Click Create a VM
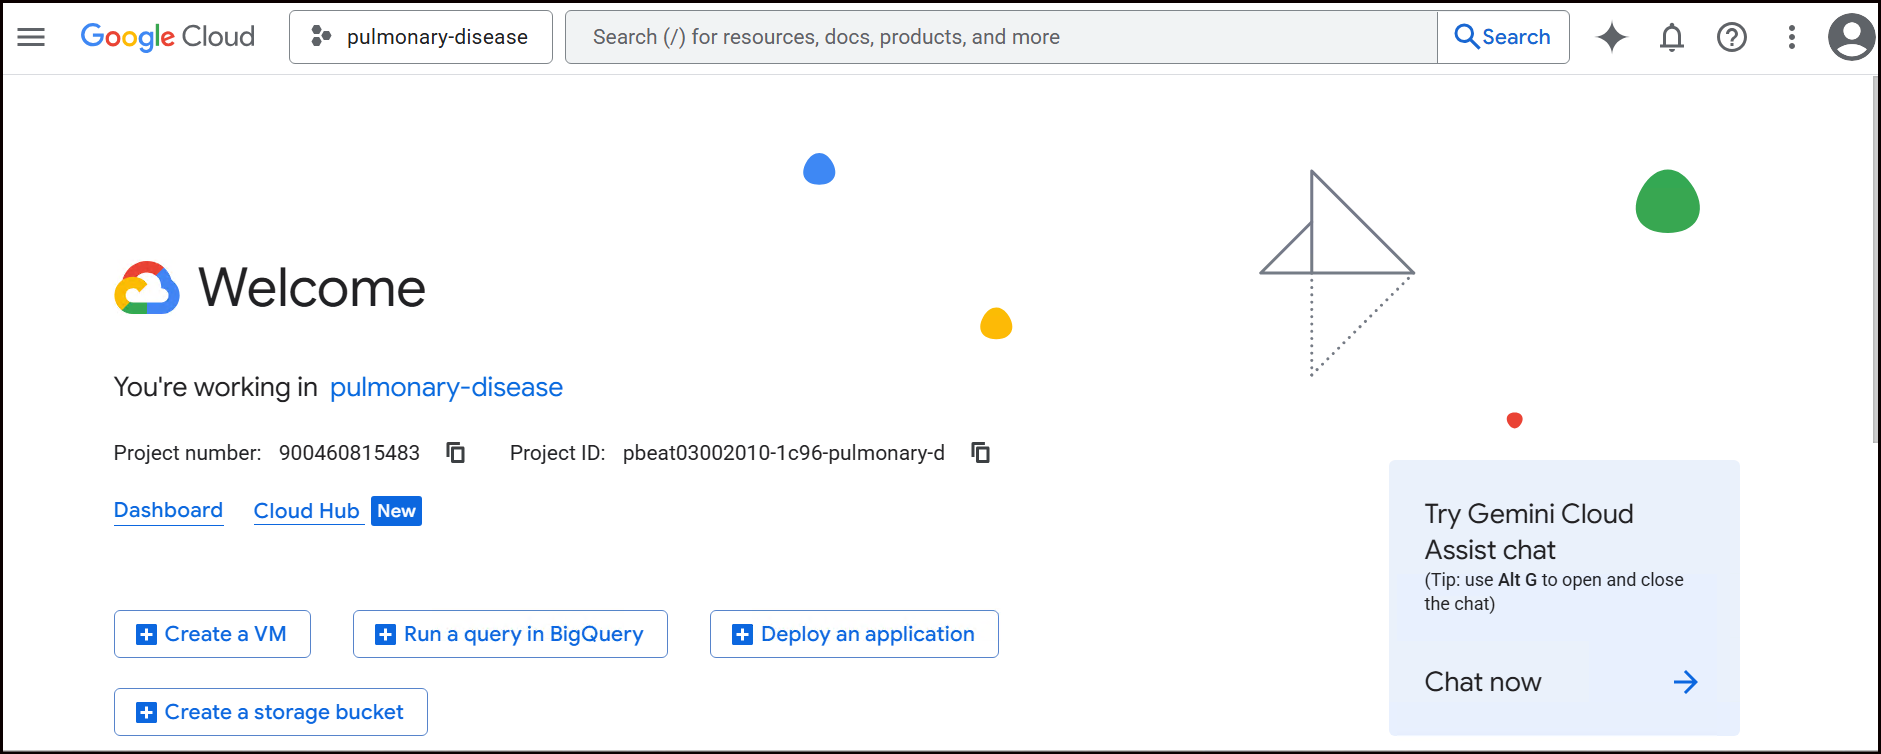The width and height of the screenshot is (1881, 754). 212,634
